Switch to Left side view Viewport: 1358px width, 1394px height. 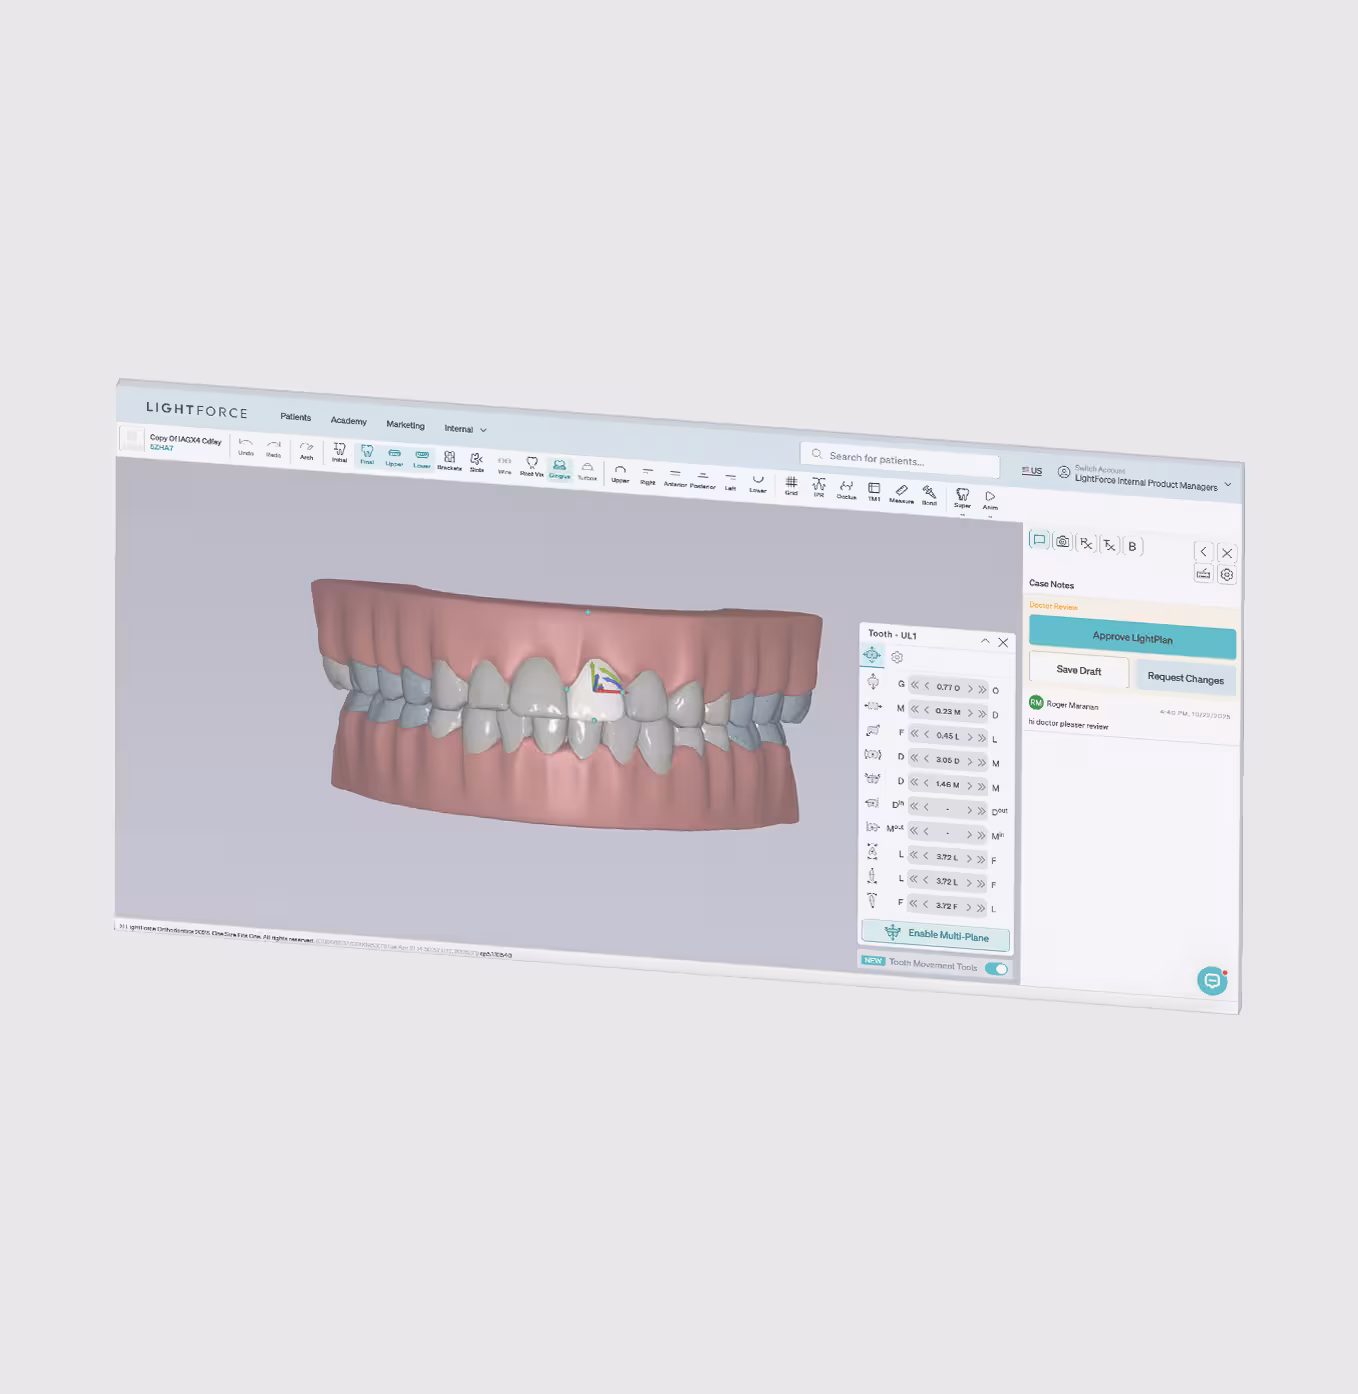[x=730, y=482]
